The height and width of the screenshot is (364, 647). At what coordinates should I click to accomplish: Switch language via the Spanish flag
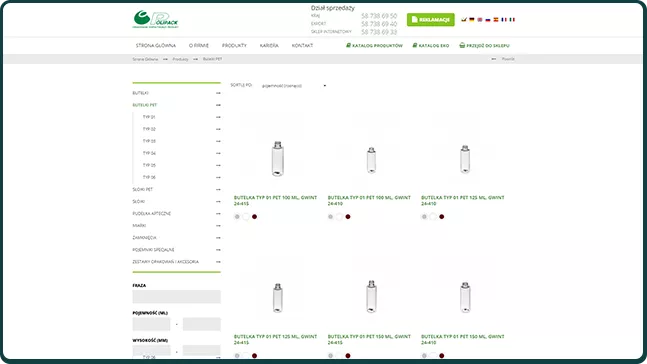coord(496,19)
